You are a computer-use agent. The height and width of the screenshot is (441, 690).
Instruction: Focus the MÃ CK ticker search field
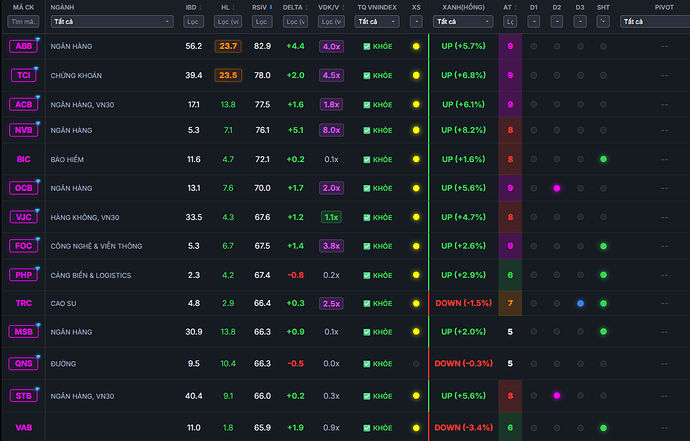[x=23, y=22]
